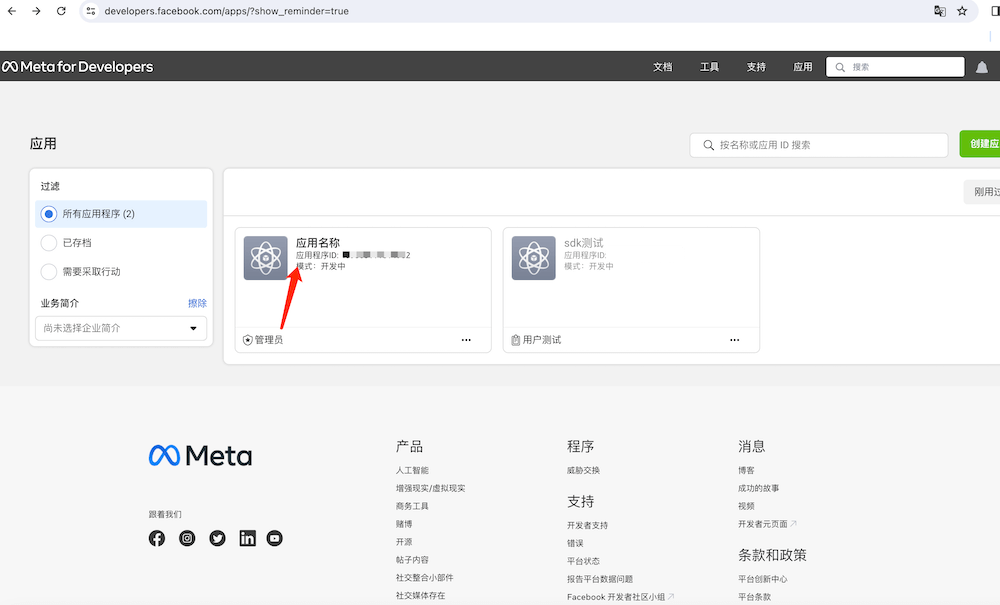
Task: Bookmark this page with star icon
Action: click(x=962, y=11)
